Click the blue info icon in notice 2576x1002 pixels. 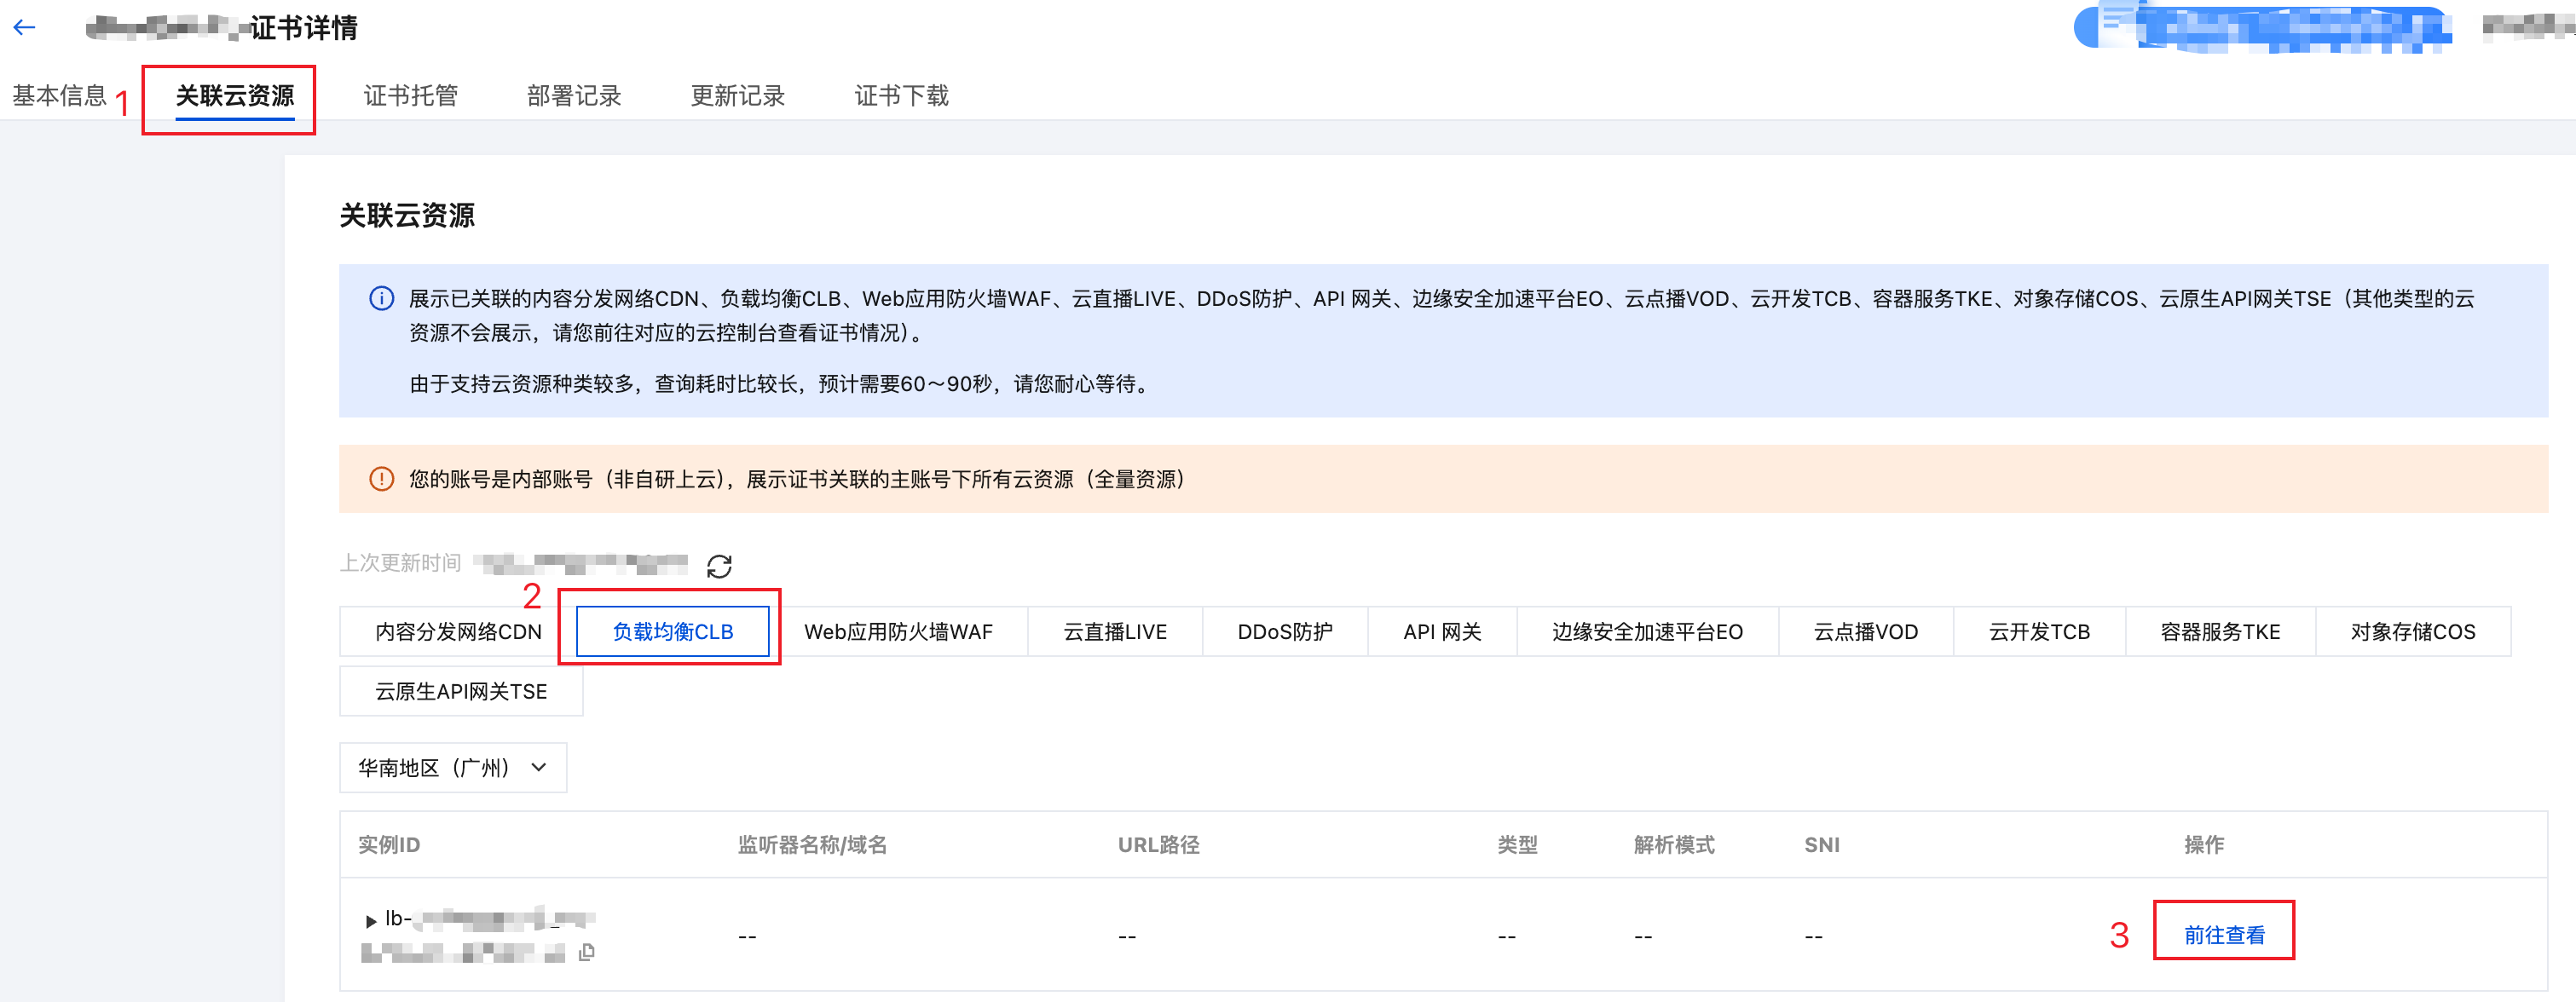point(381,299)
